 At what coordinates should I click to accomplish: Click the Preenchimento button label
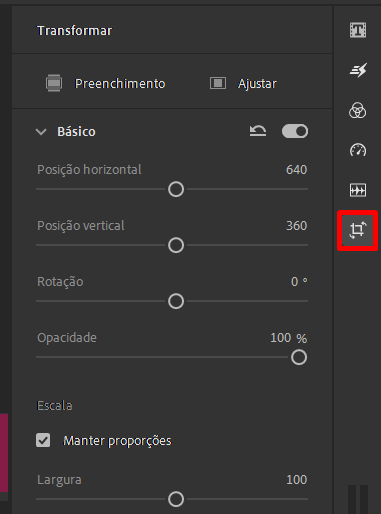pyautogui.click(x=120, y=83)
